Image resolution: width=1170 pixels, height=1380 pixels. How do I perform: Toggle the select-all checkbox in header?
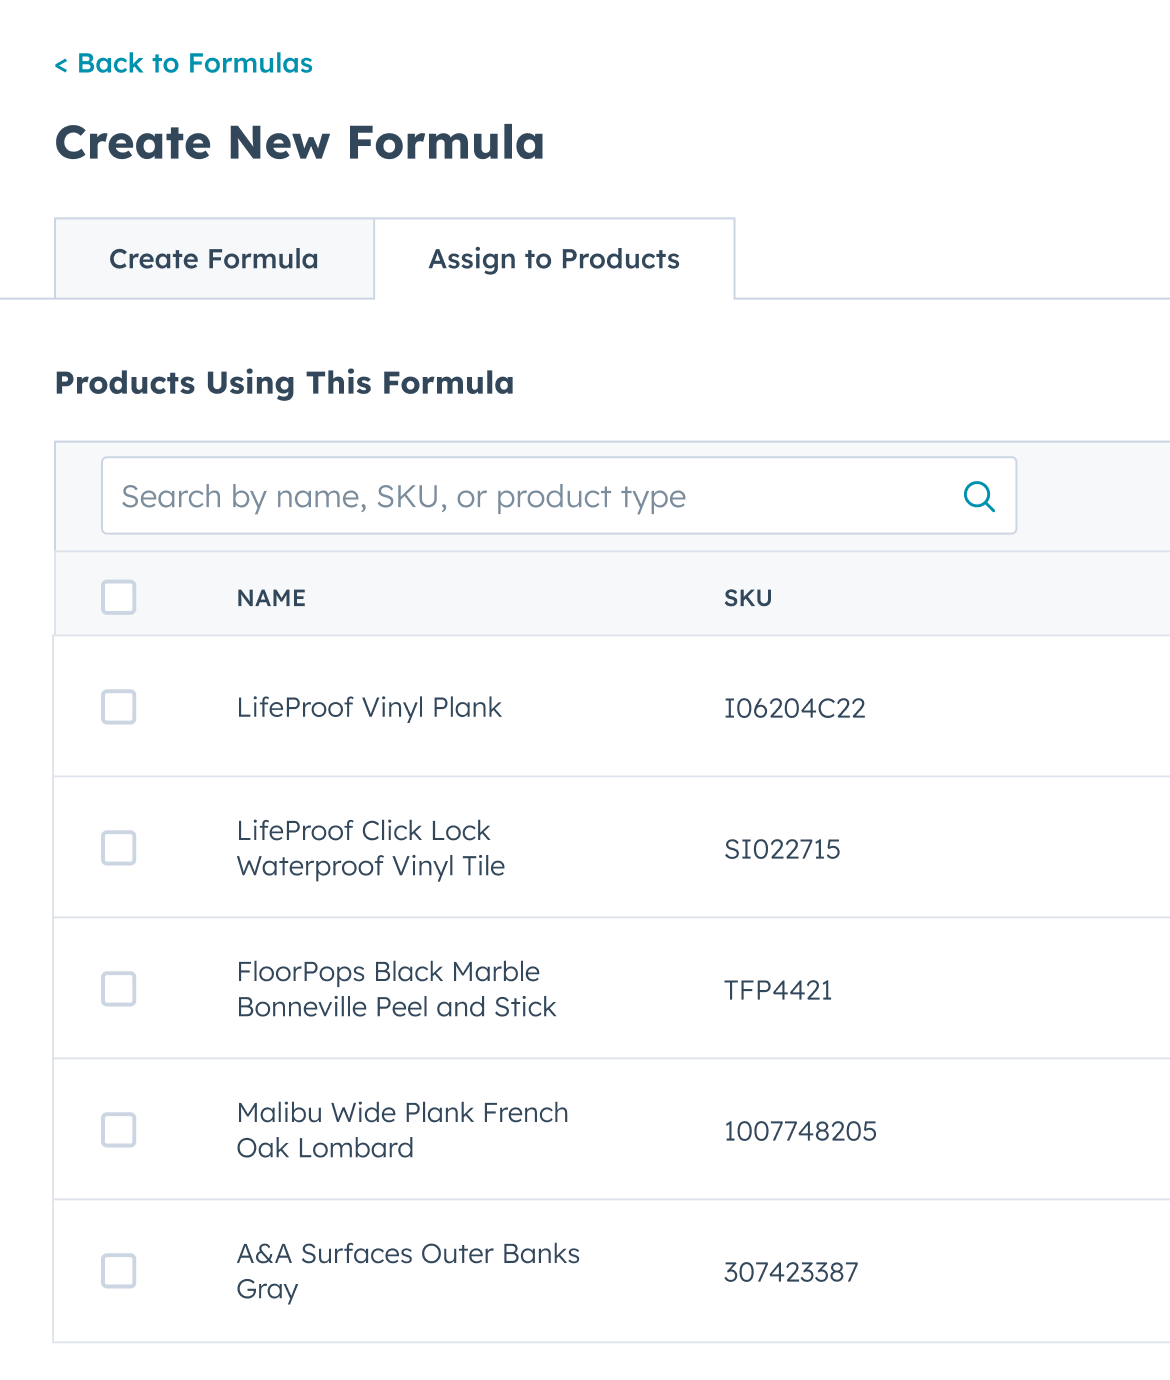click(x=118, y=597)
